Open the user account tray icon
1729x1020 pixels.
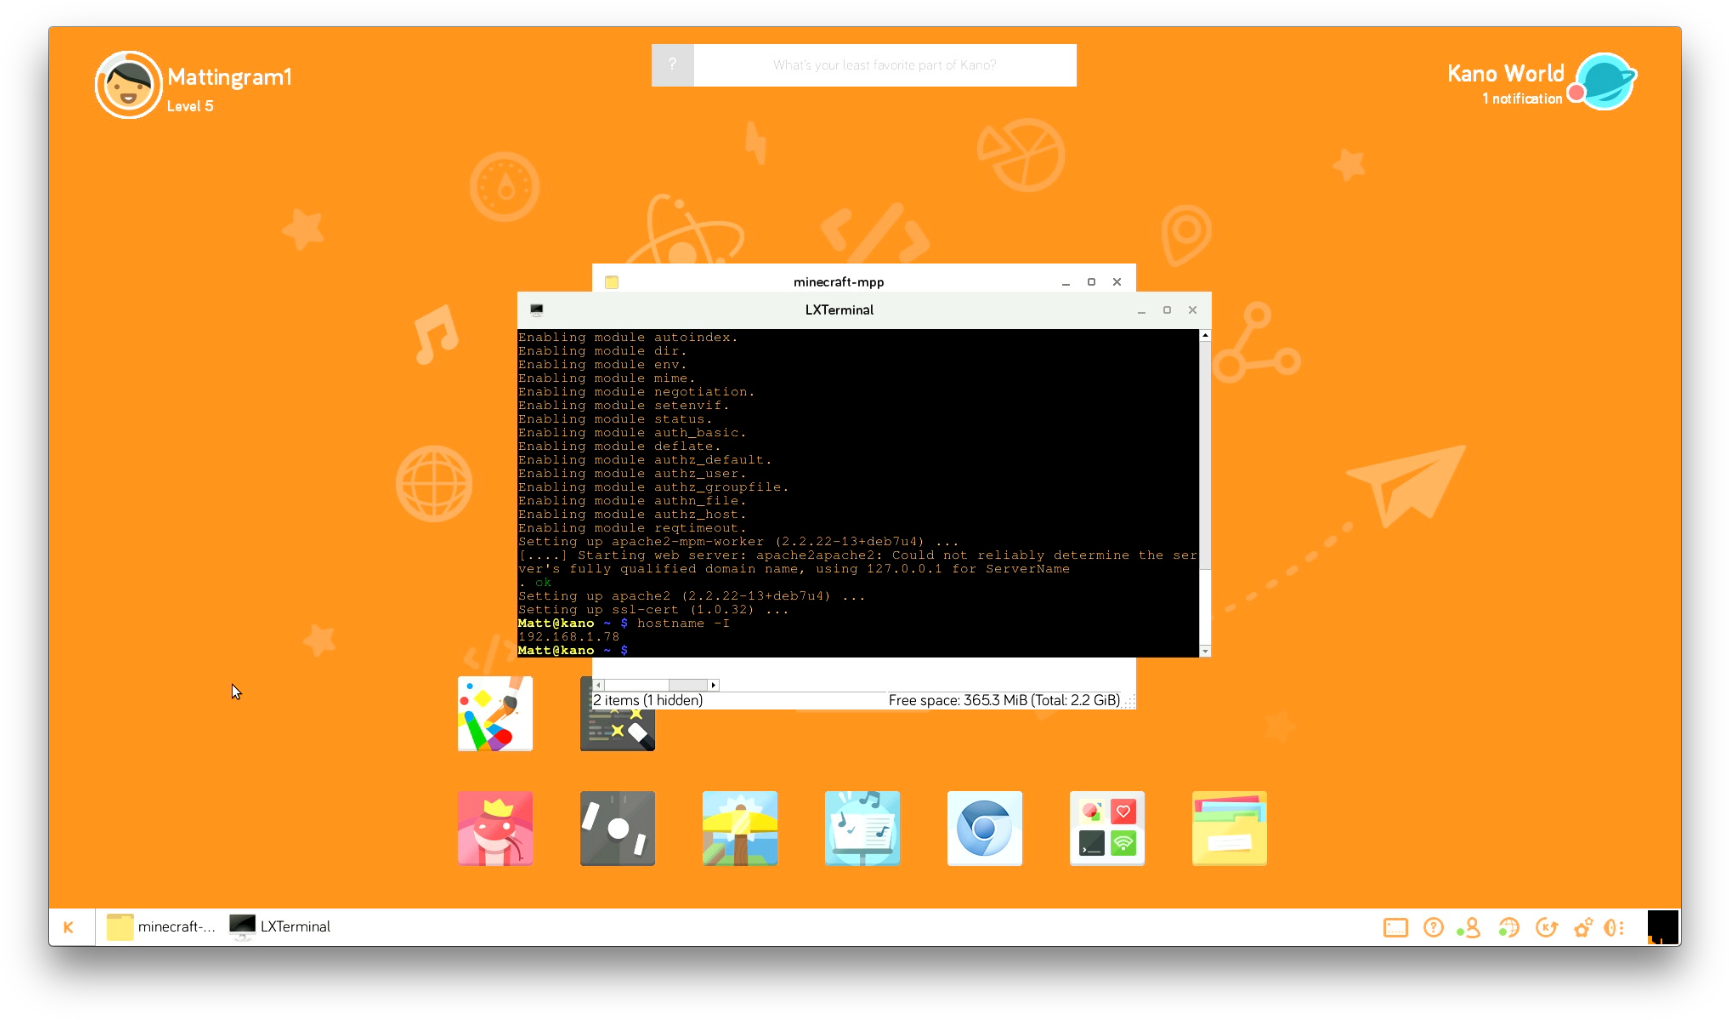(1469, 928)
